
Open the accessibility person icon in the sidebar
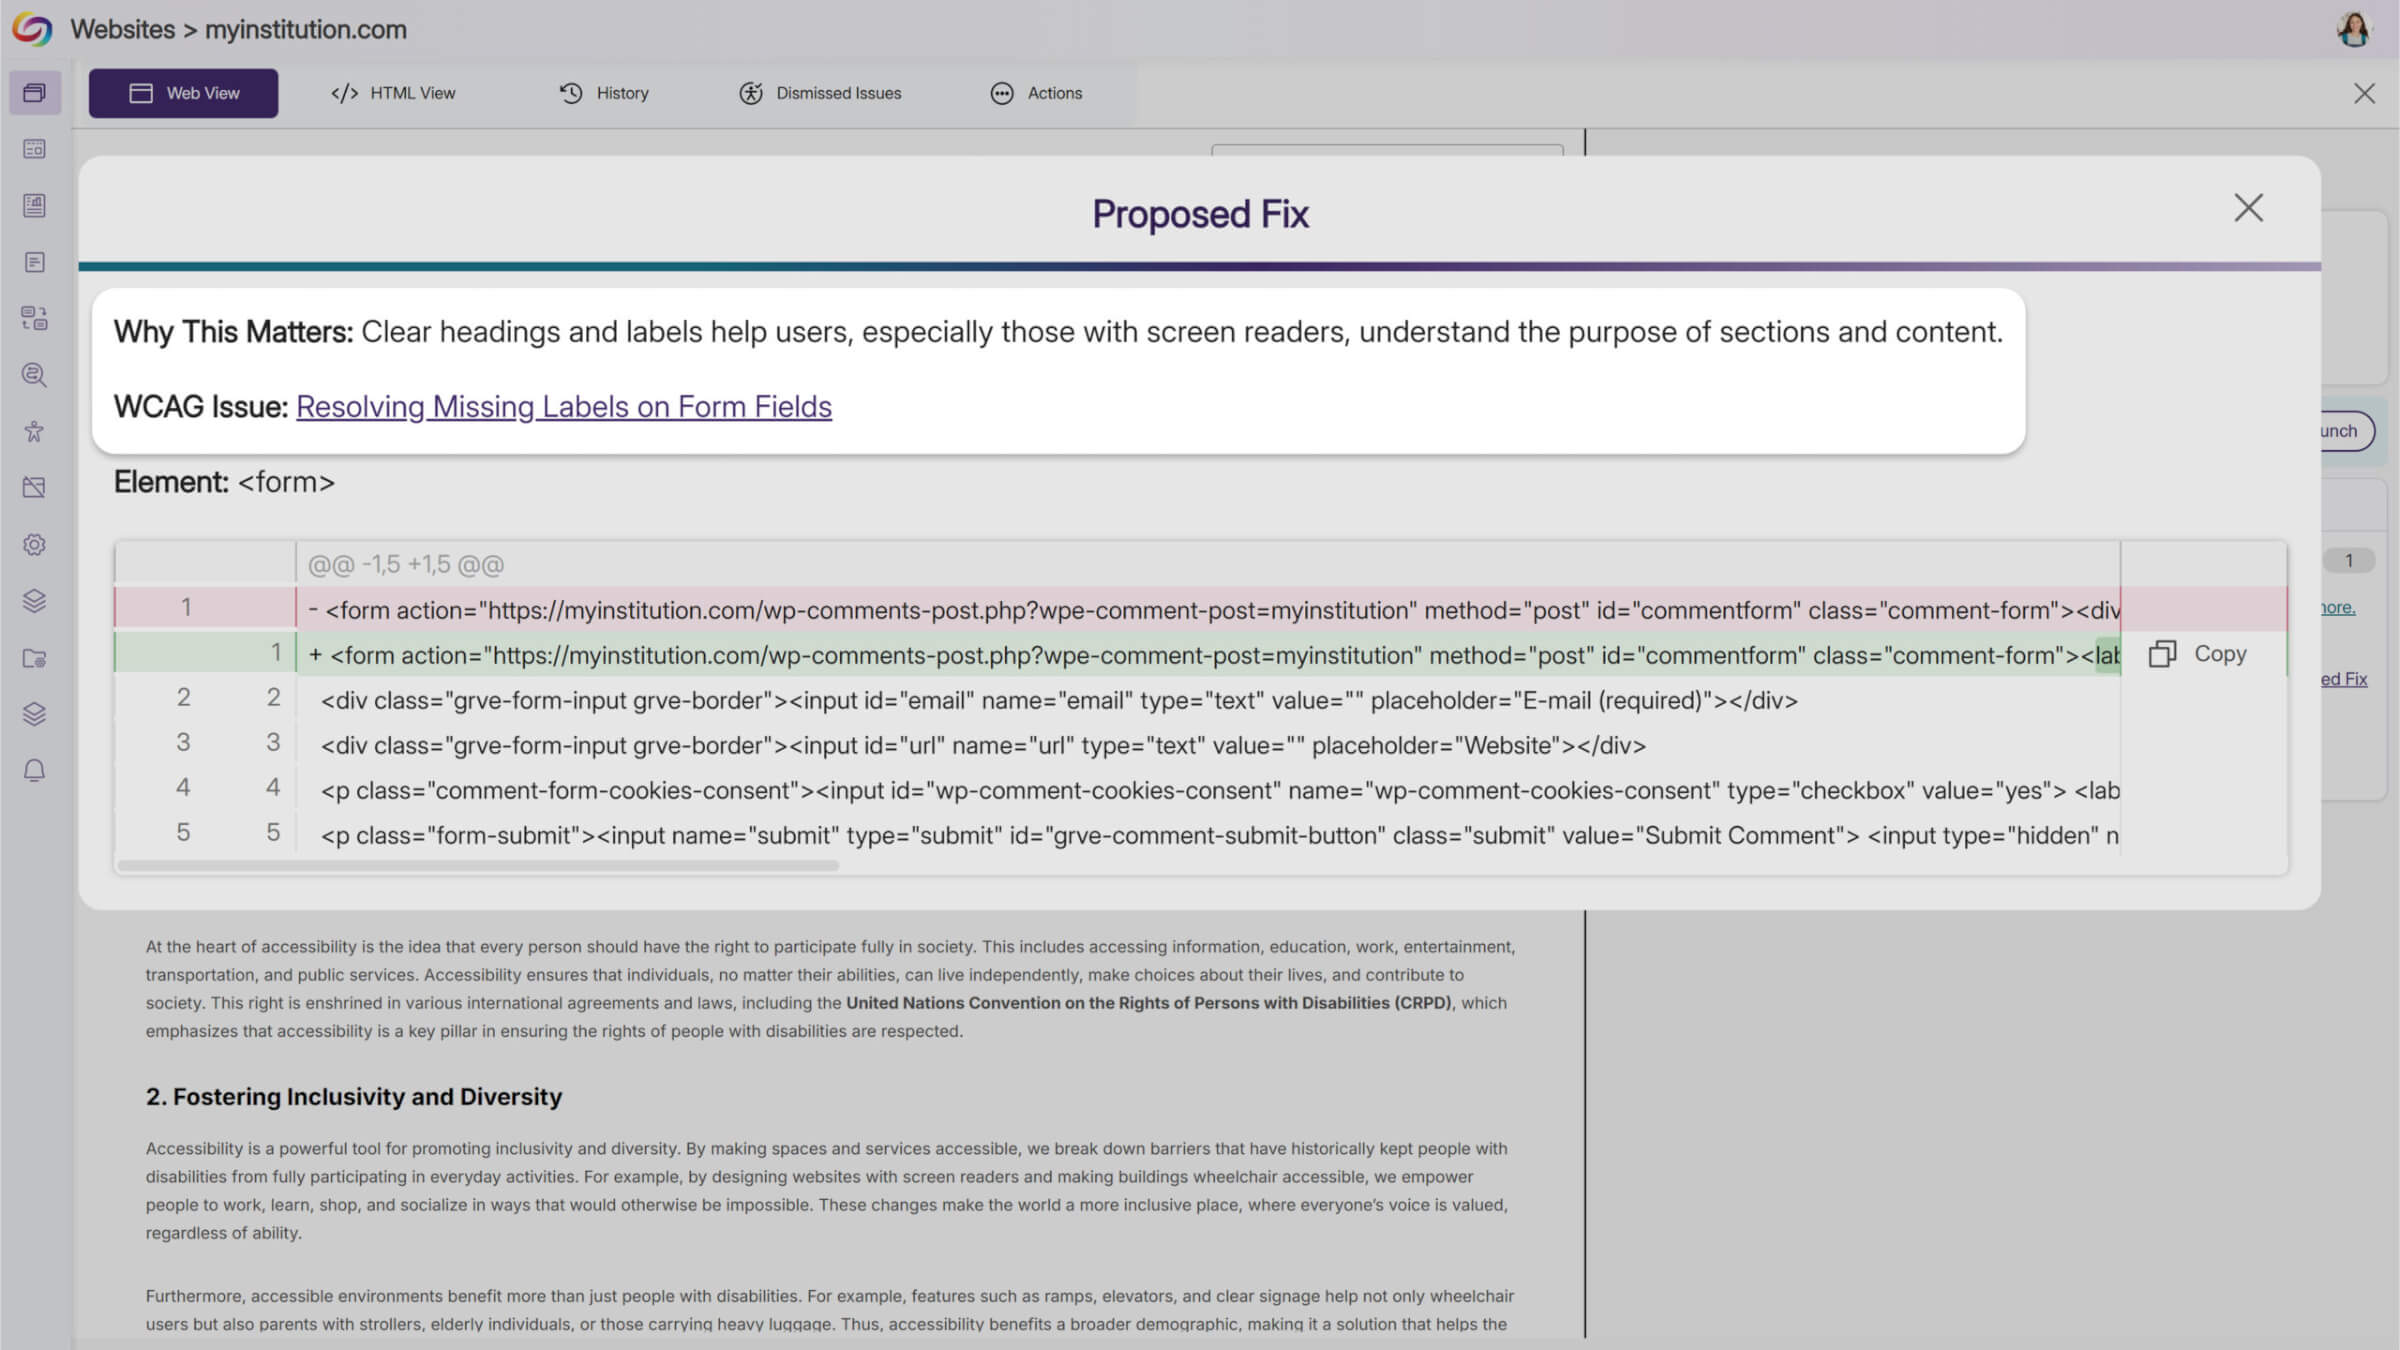pyautogui.click(x=34, y=432)
